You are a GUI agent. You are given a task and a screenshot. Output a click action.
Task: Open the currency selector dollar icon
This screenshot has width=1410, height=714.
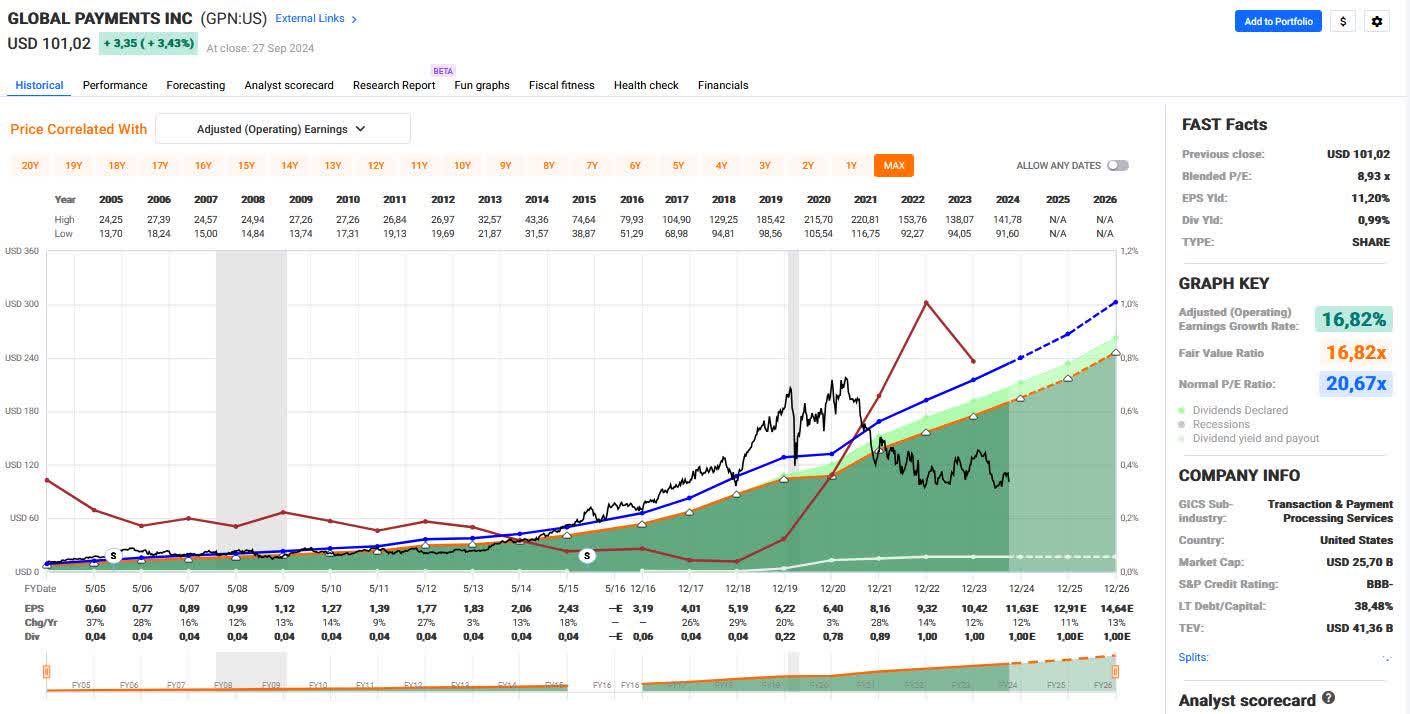1342,20
